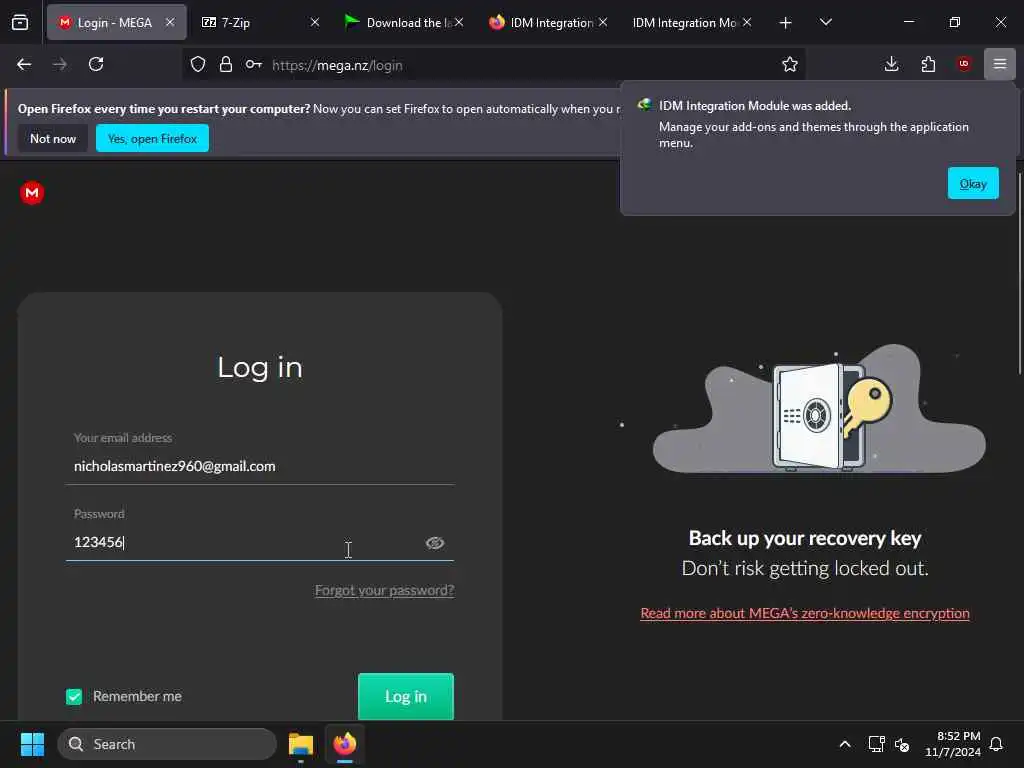Viewport: 1024px width, 768px height.
Task: Click the taskbar Search box
Action: point(167,744)
